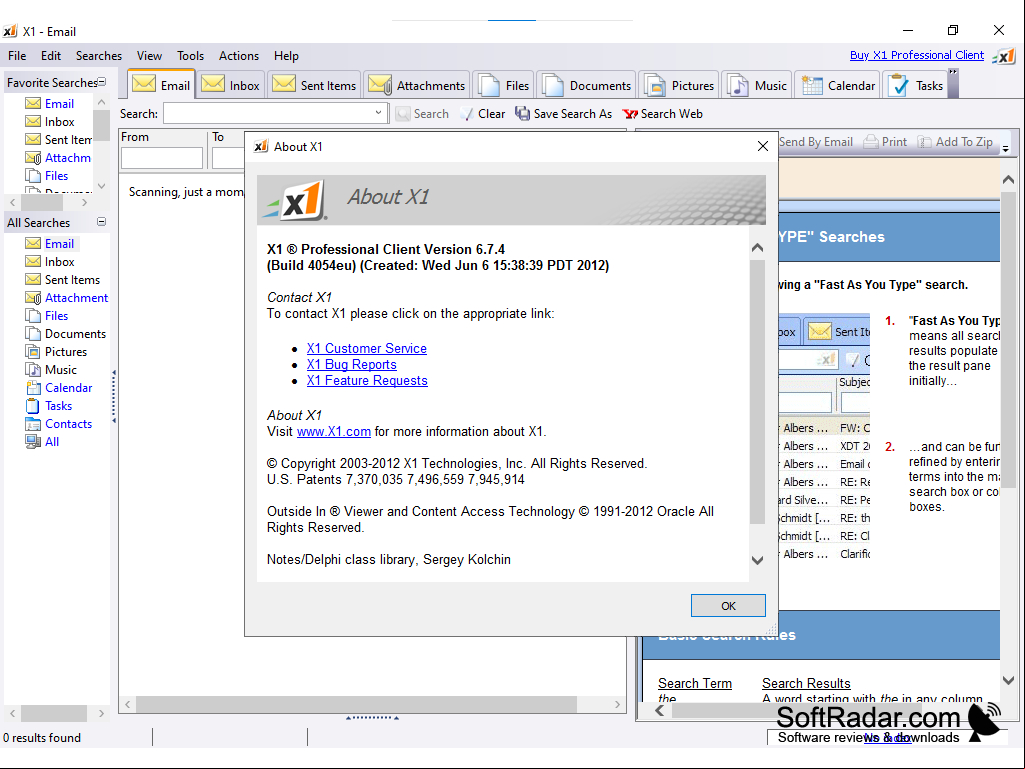The image size is (1025, 769).
Task: Open the Search box dropdown arrow
Action: tap(378, 113)
